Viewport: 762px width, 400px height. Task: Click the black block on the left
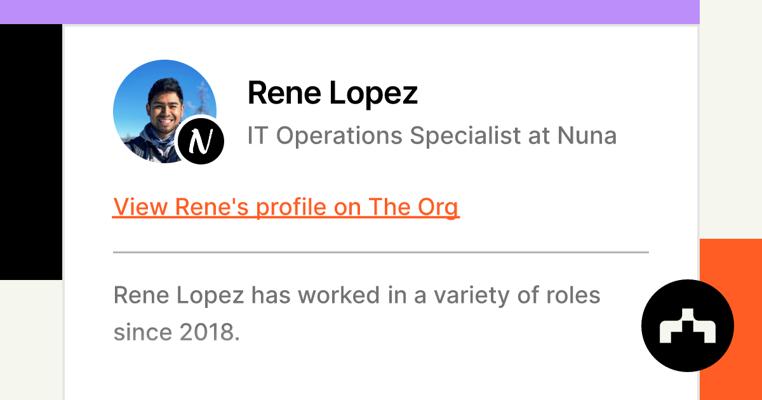(30, 150)
